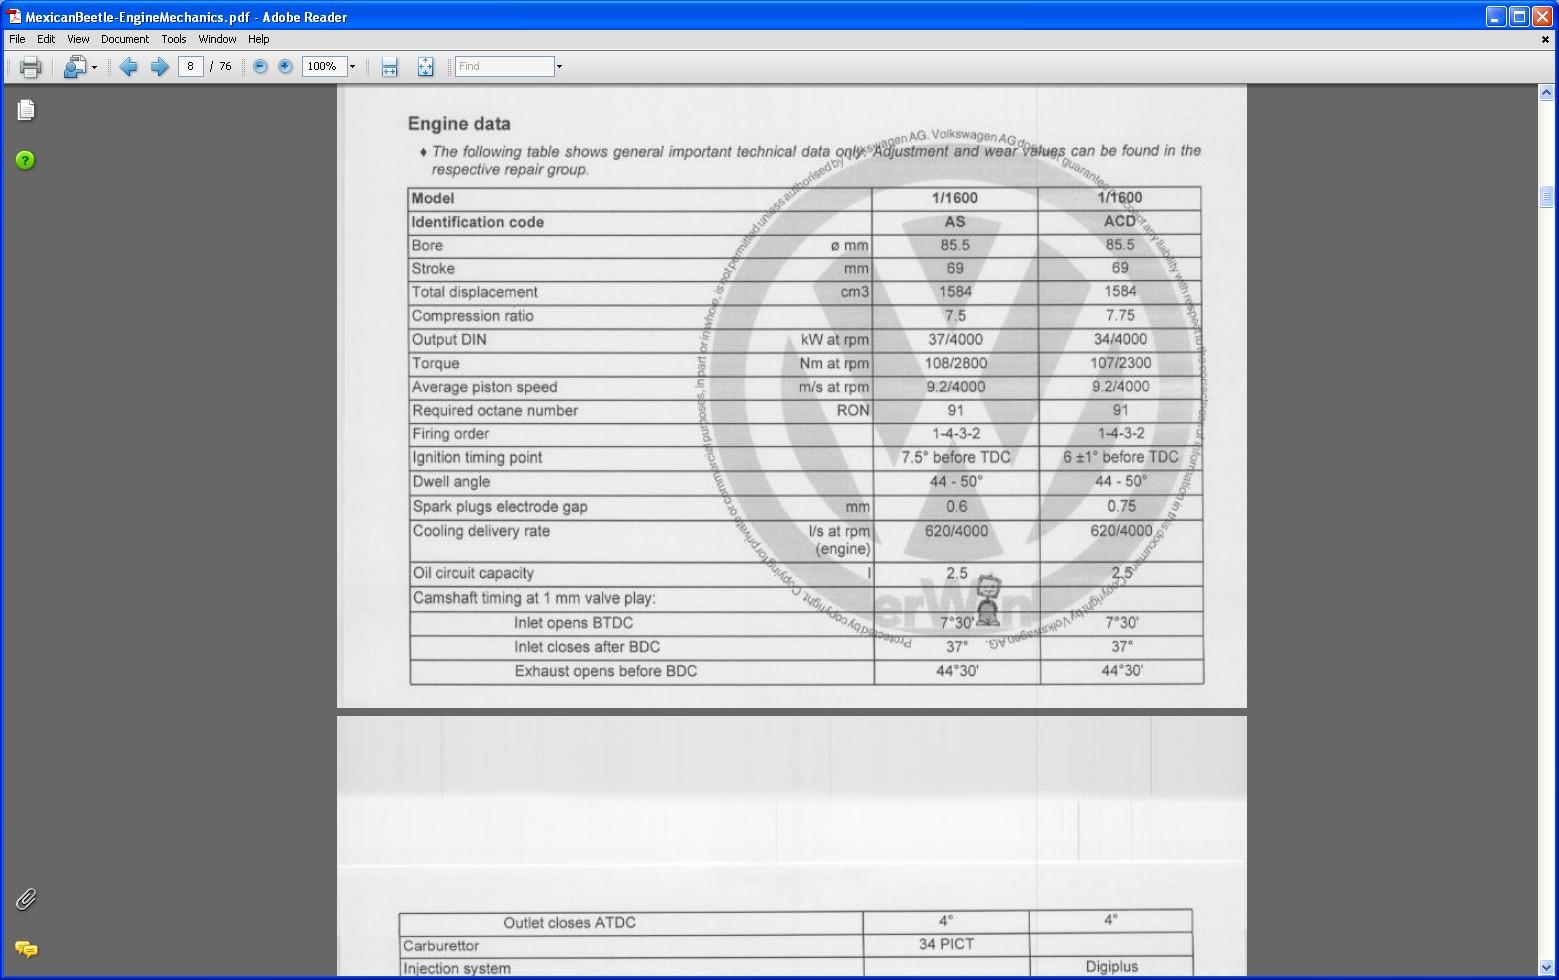Click the page number field showing 8
1559x980 pixels.
click(190, 66)
